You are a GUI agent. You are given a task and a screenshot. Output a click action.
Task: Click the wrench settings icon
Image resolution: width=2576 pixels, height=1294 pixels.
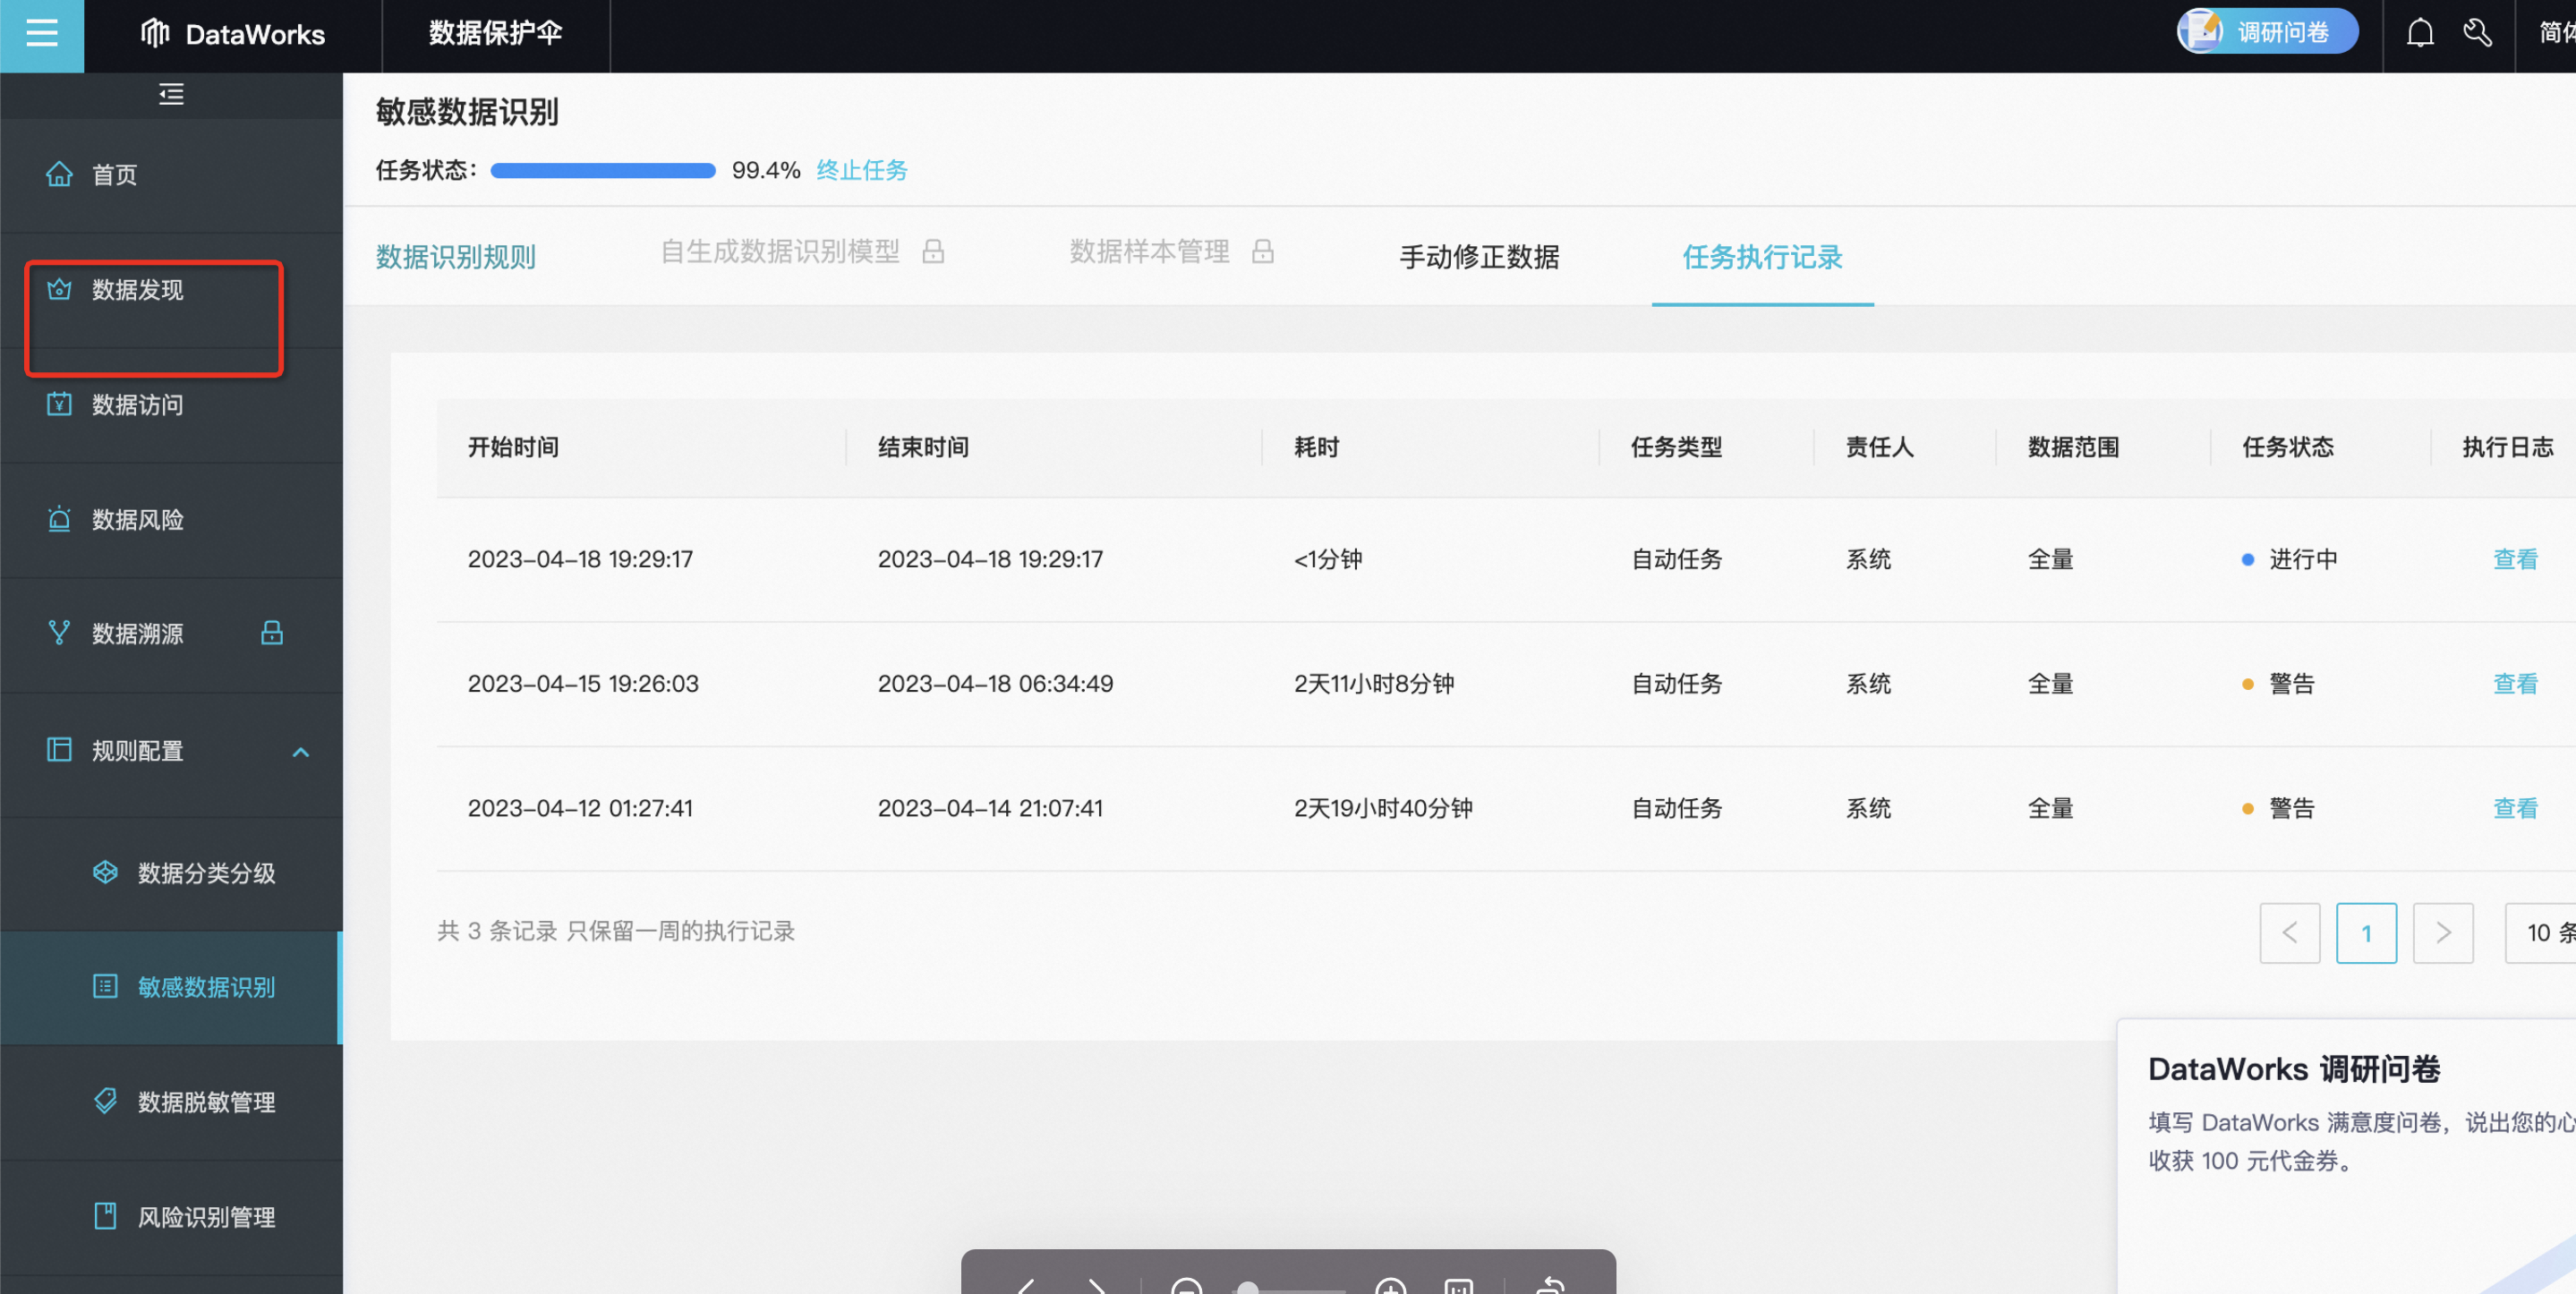[x=2477, y=34]
